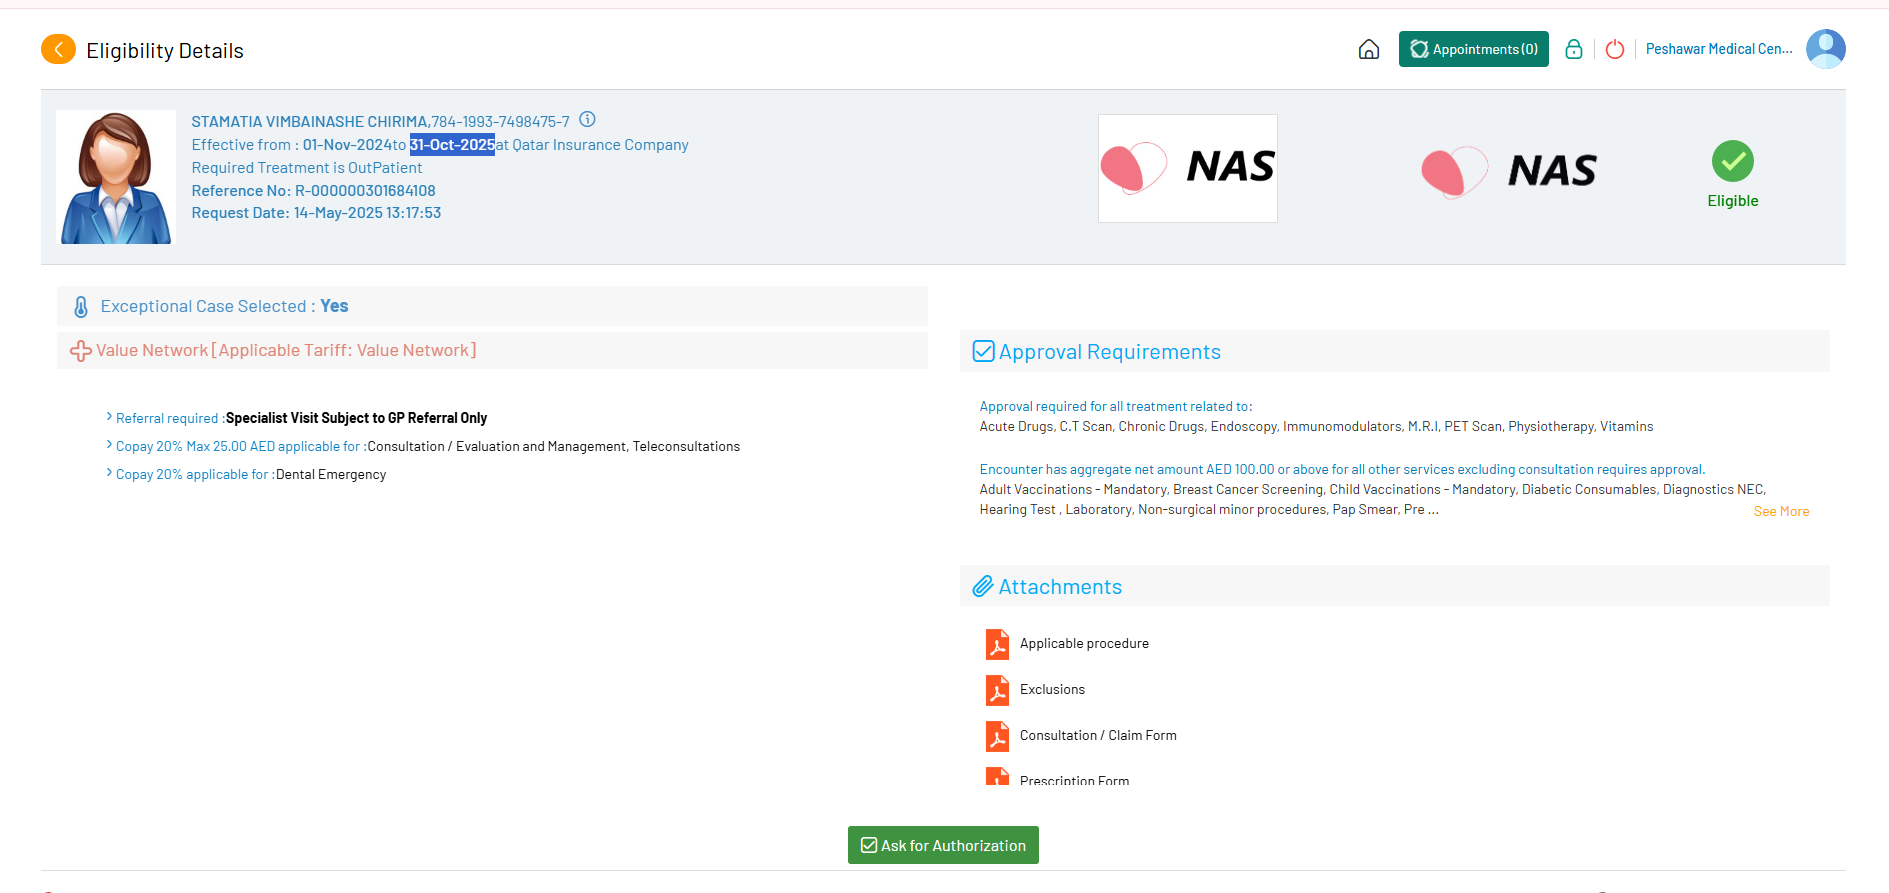
Task: Click the Attachments heading text
Action: point(1060,587)
